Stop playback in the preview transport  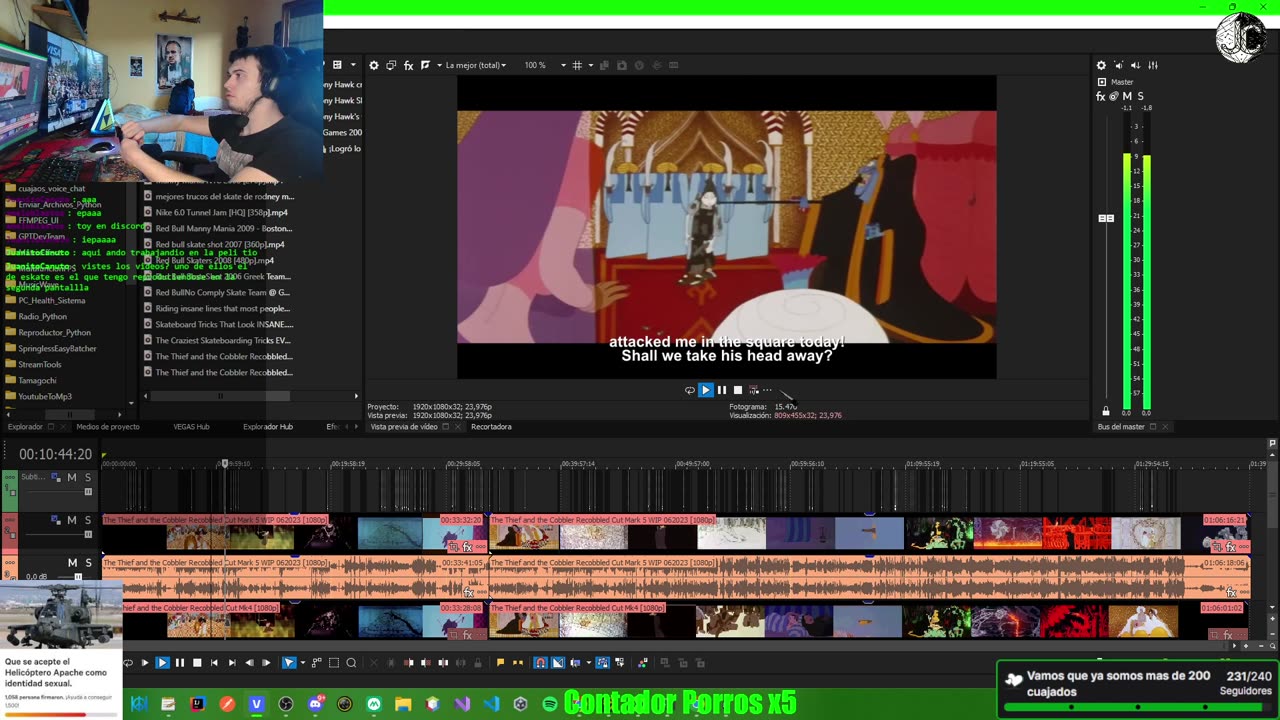point(738,390)
